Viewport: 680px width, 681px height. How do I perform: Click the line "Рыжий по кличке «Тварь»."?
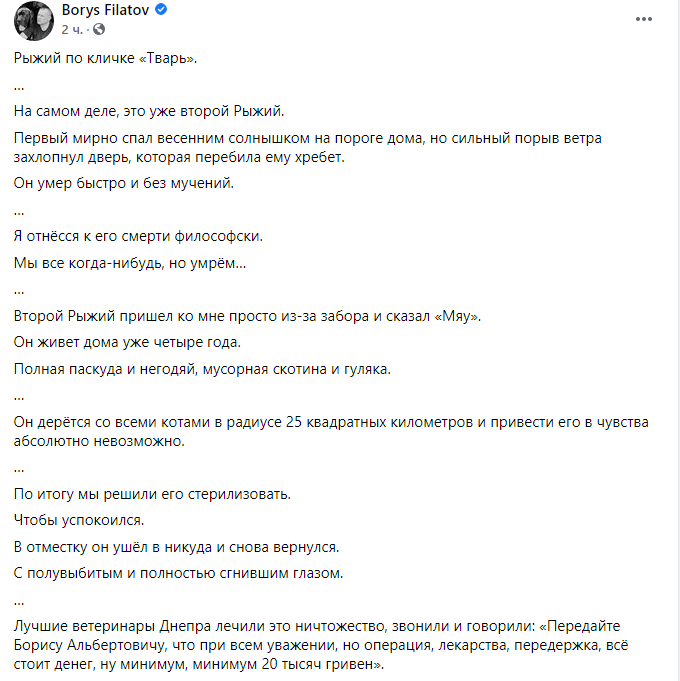point(107,59)
